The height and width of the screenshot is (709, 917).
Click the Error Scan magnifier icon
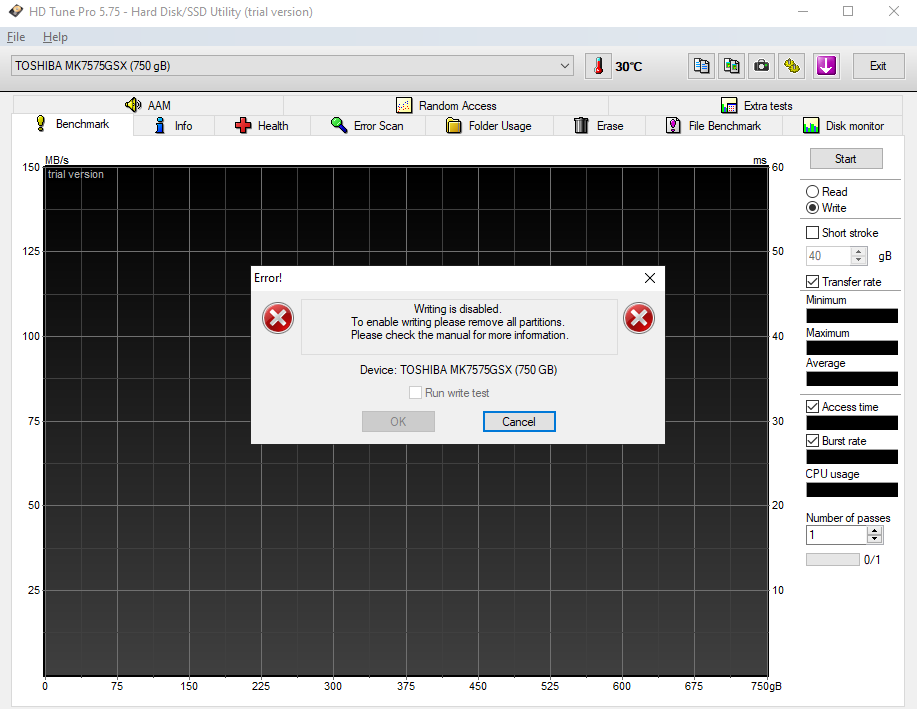339,125
